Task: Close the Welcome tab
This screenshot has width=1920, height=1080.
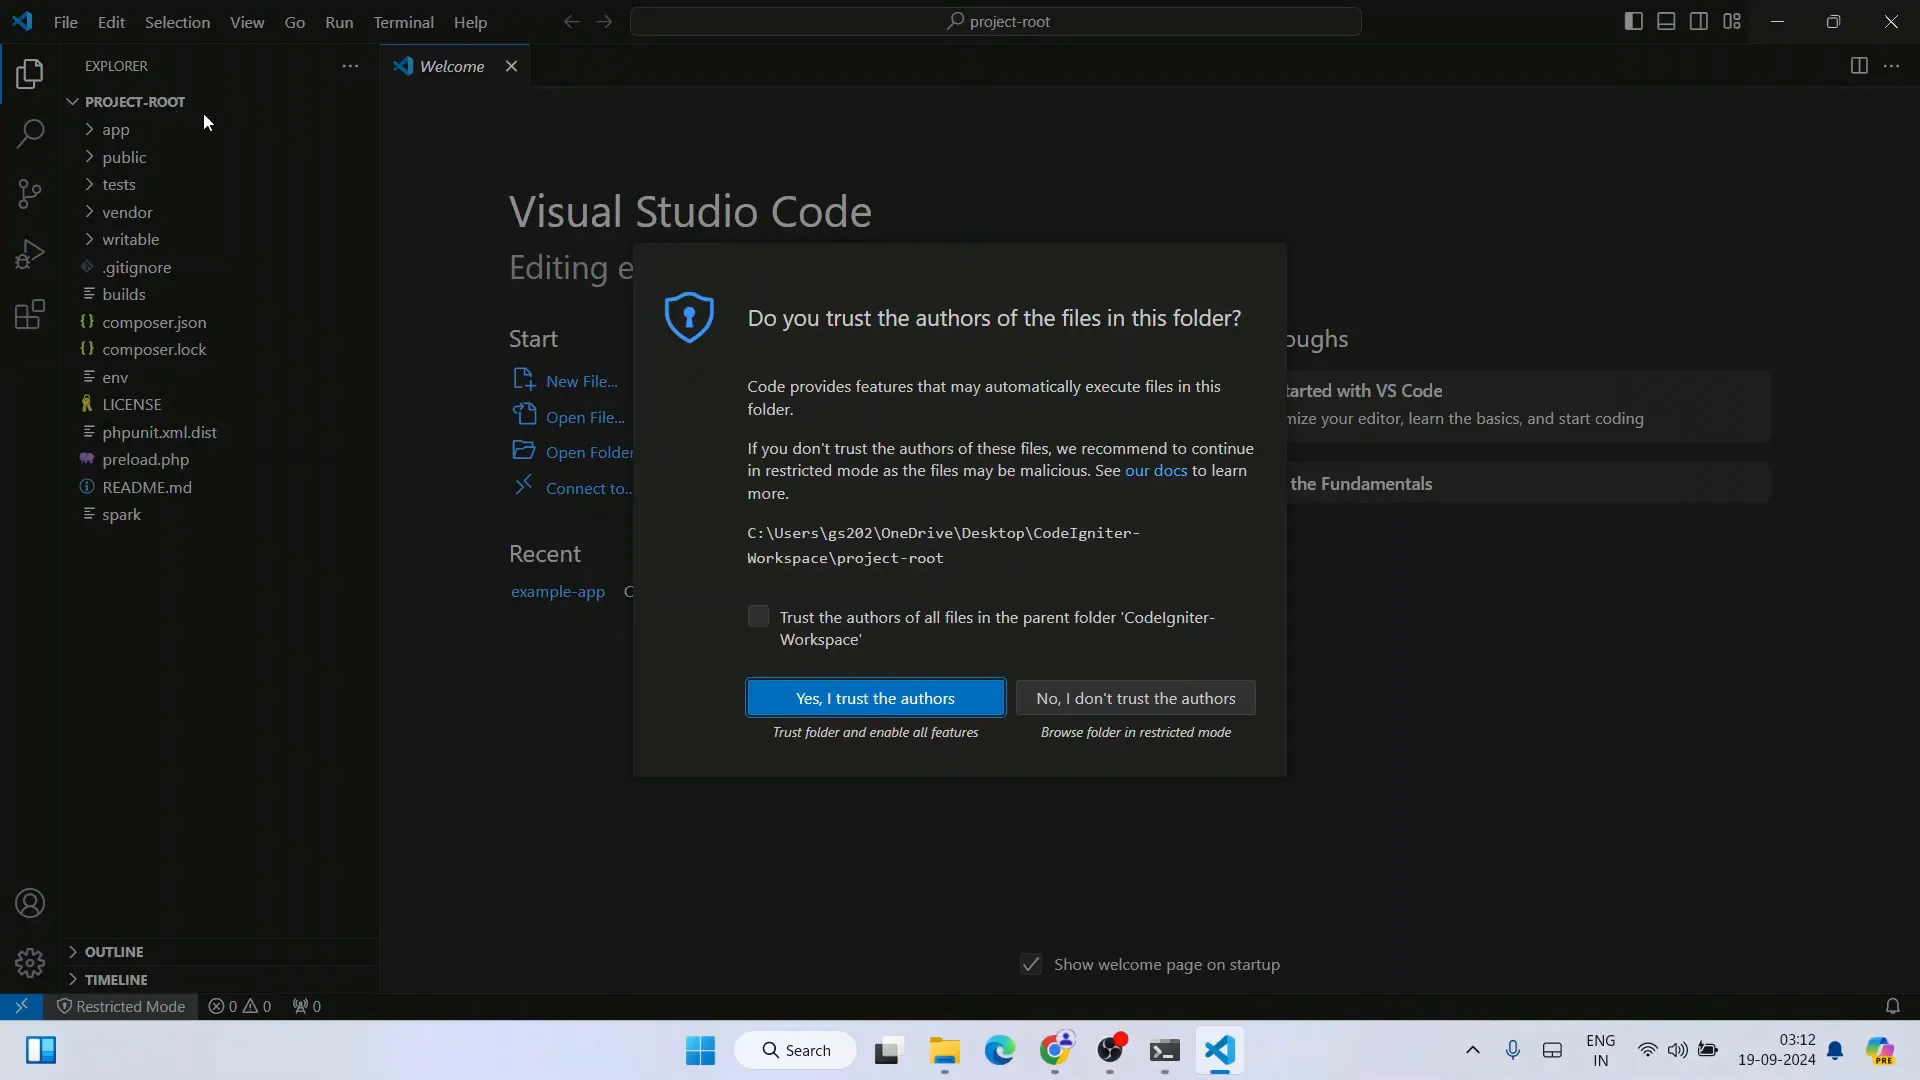Action: pyautogui.click(x=511, y=66)
